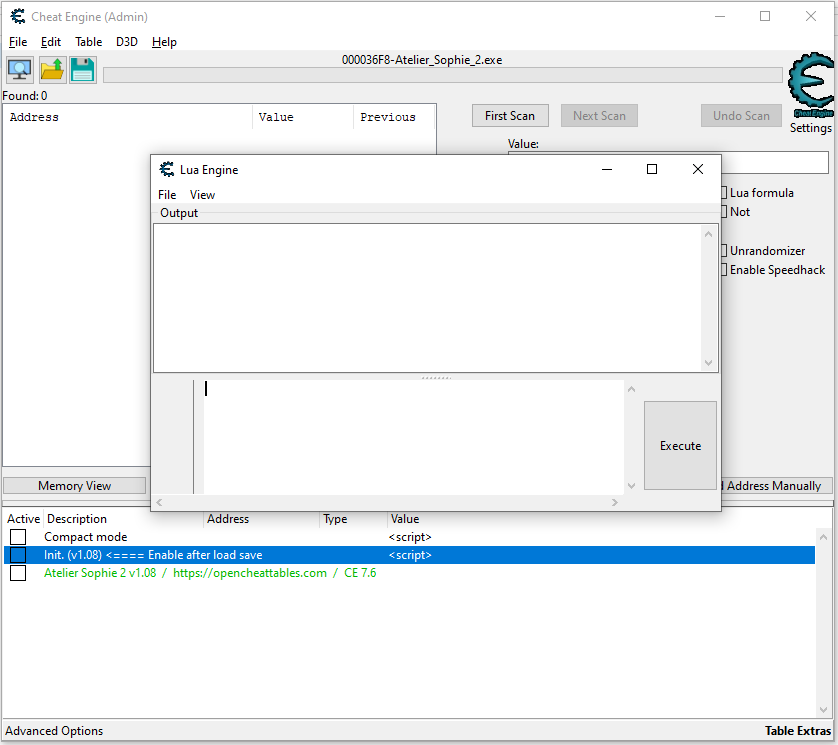Open Settings under the logo
Image resolution: width=838 pixels, height=745 pixels.
[811, 128]
